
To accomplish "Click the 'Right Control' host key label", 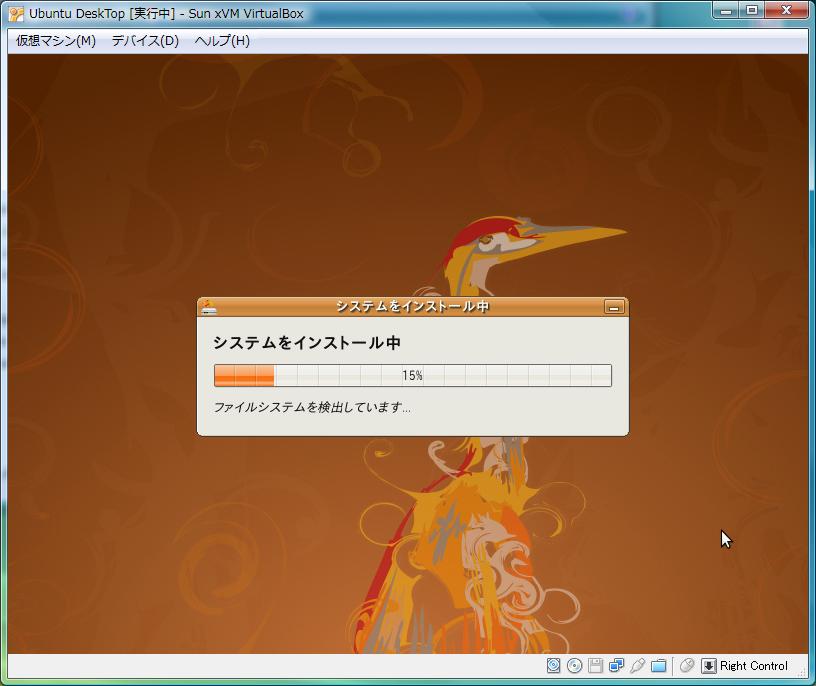I will click(x=754, y=666).
